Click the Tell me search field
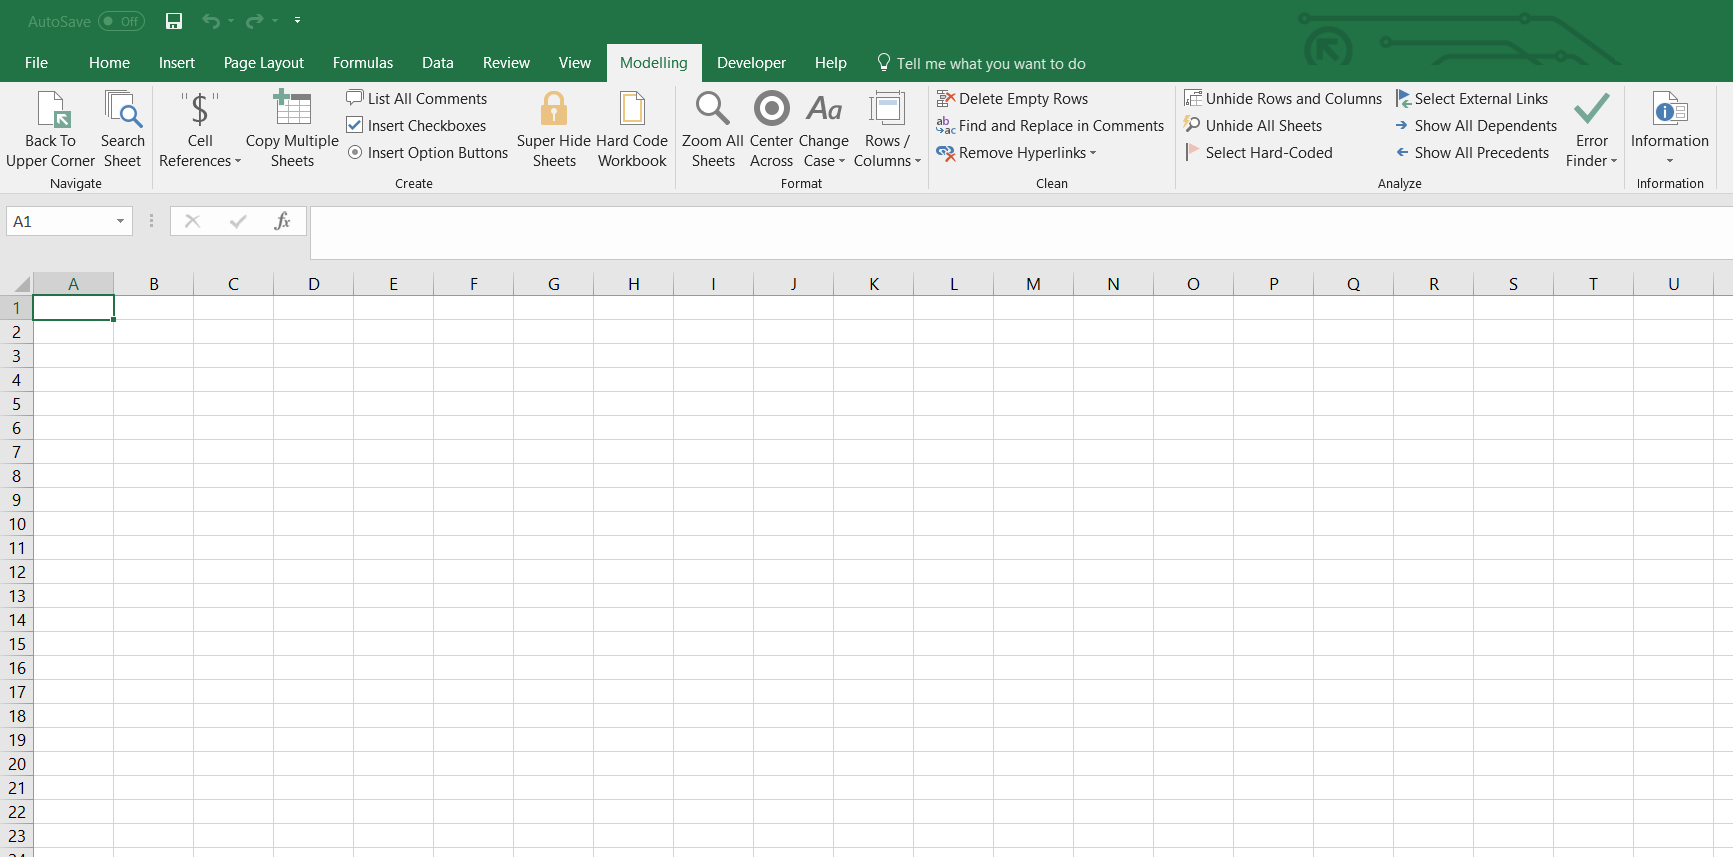This screenshot has width=1733, height=857. pos(990,63)
